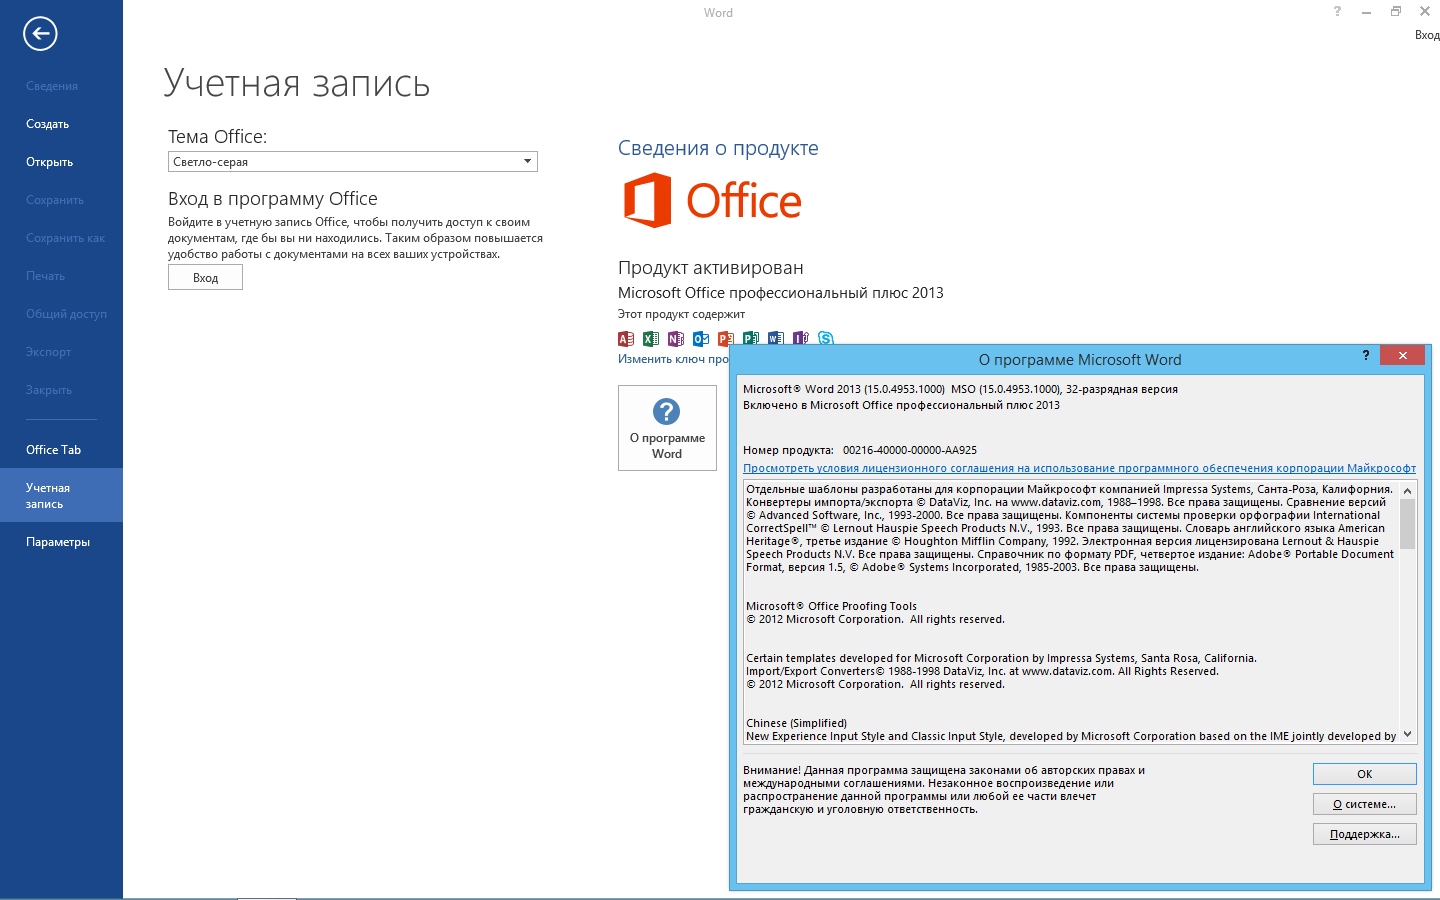
Task: Open the 'Сведения' menu item
Action: click(x=52, y=86)
